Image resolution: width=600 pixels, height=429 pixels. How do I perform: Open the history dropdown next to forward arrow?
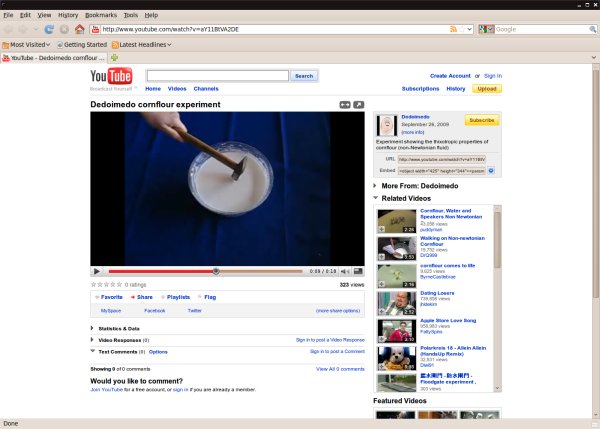pos(35,29)
